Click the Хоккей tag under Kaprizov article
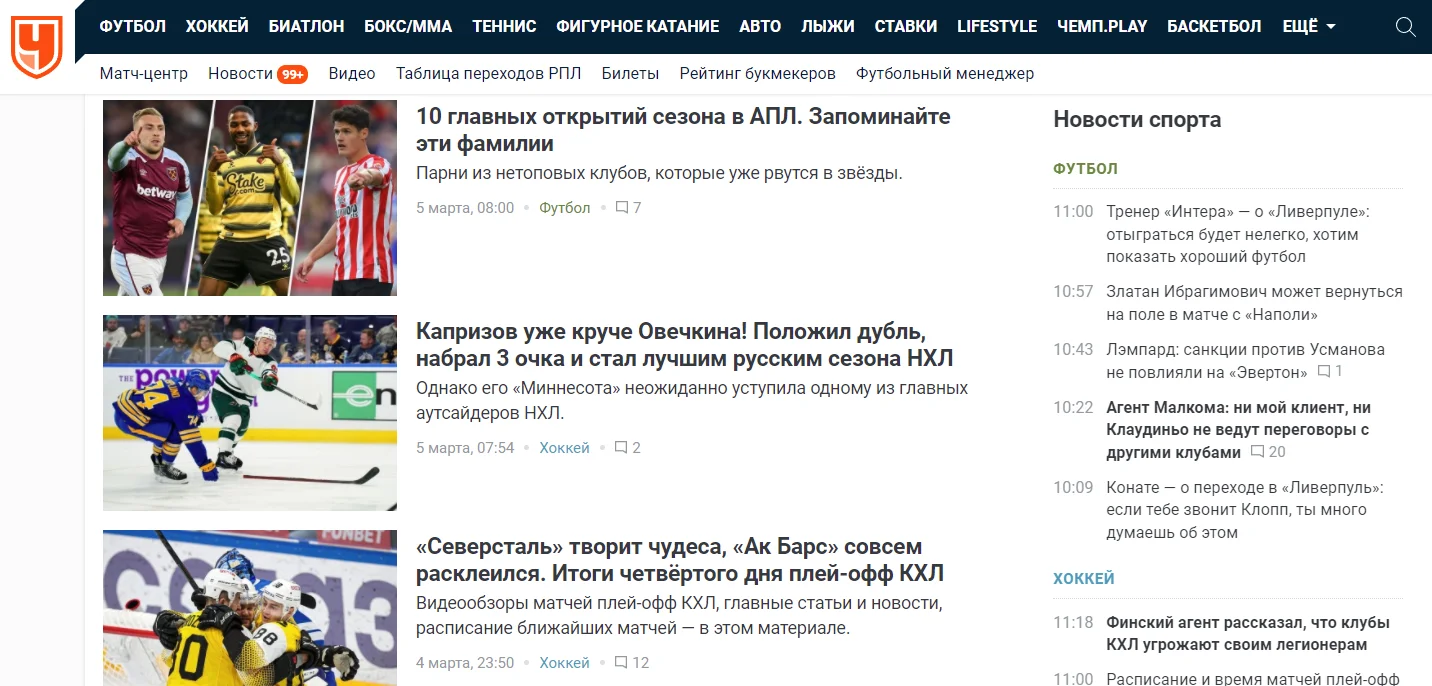The image size is (1432, 686). pyautogui.click(x=564, y=448)
